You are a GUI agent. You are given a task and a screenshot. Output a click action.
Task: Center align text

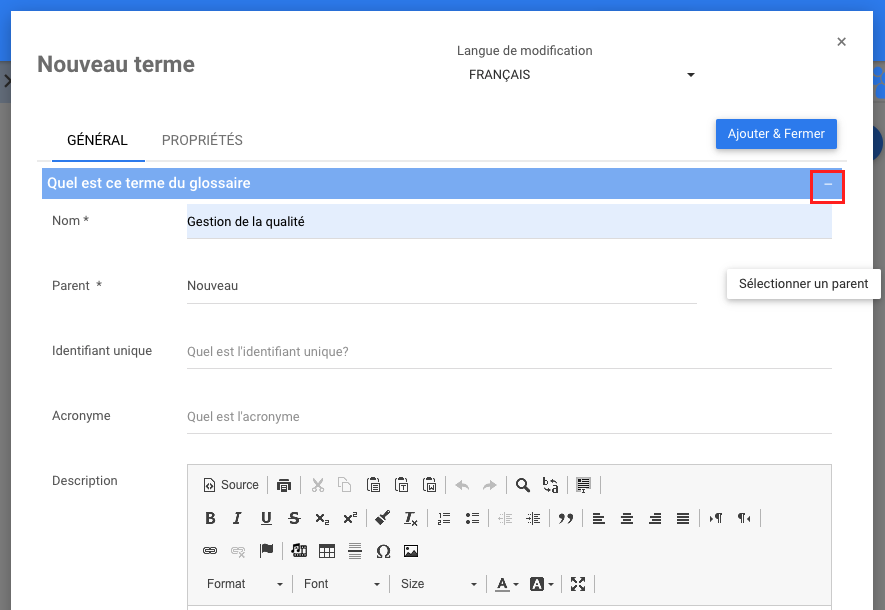click(626, 518)
